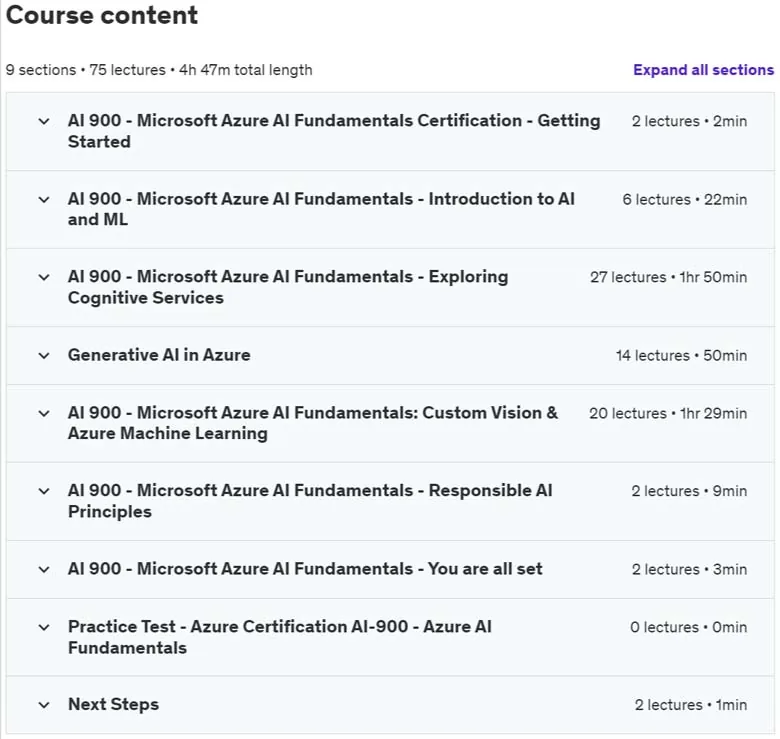Open the Responsible AI Principles title

[310, 501]
